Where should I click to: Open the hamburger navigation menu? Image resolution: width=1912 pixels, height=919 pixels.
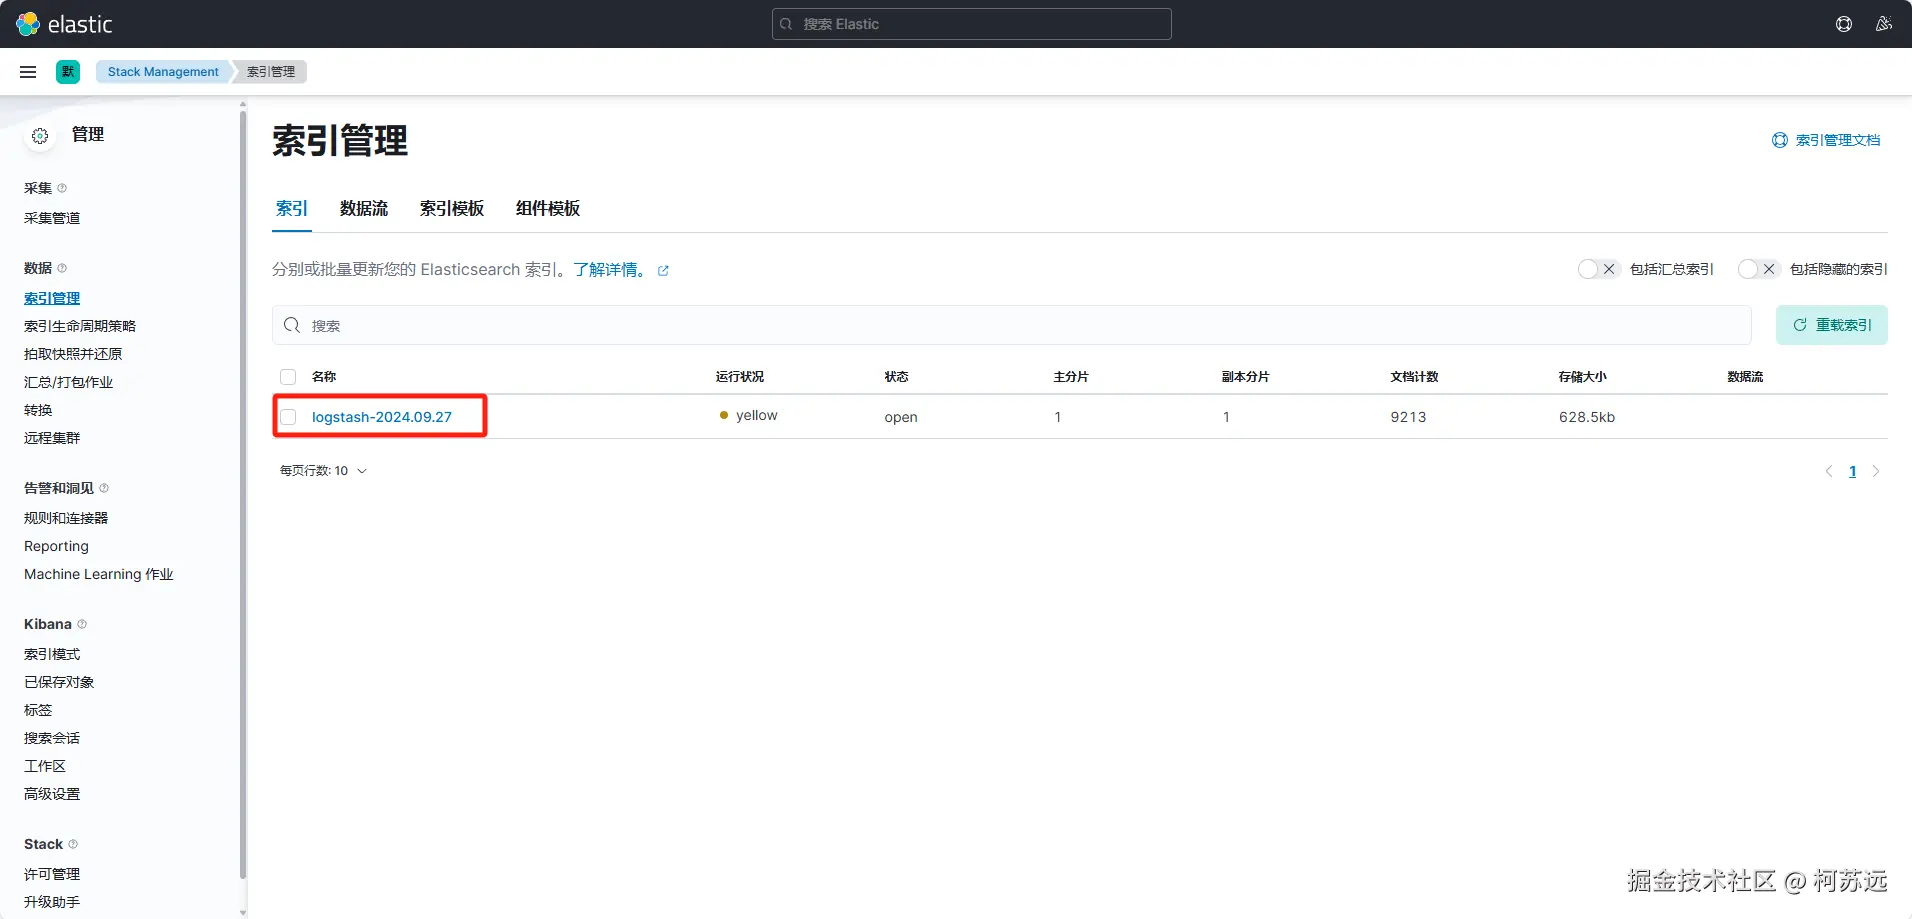(x=28, y=72)
